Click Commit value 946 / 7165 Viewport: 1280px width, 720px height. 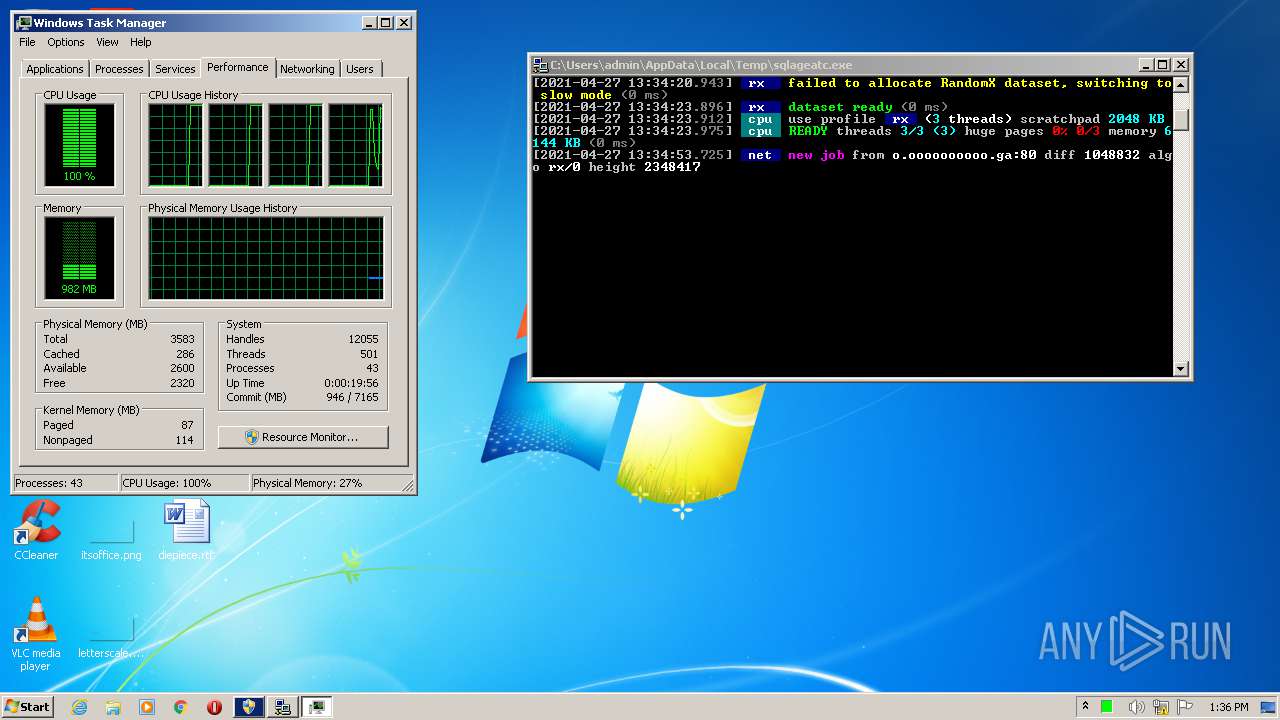pos(352,397)
